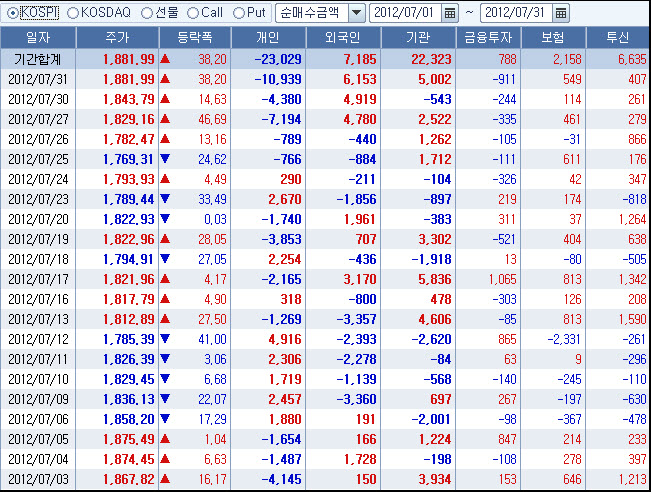The height and width of the screenshot is (492, 651).
Task: Select the 2012/07/16 date cell
Action: 38,299
